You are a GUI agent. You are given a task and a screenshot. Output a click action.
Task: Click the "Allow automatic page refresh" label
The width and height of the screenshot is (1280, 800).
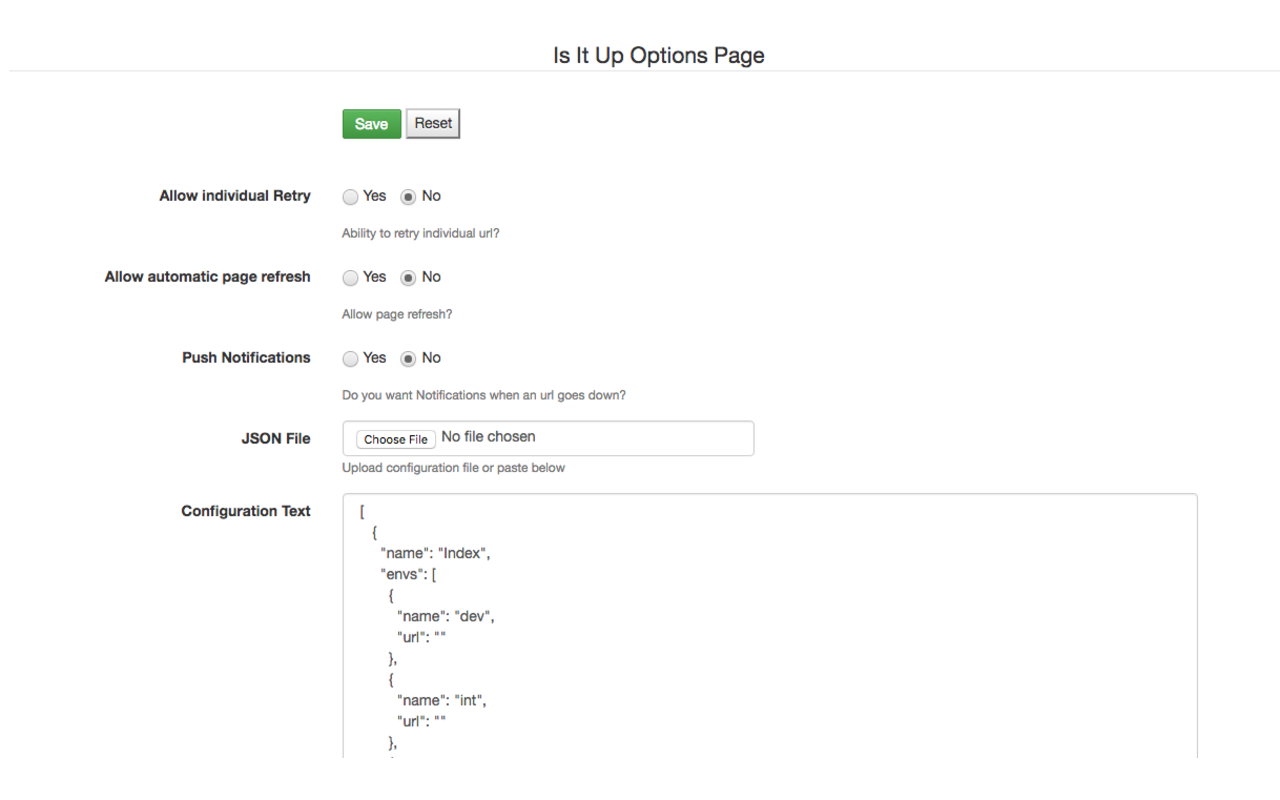(207, 277)
